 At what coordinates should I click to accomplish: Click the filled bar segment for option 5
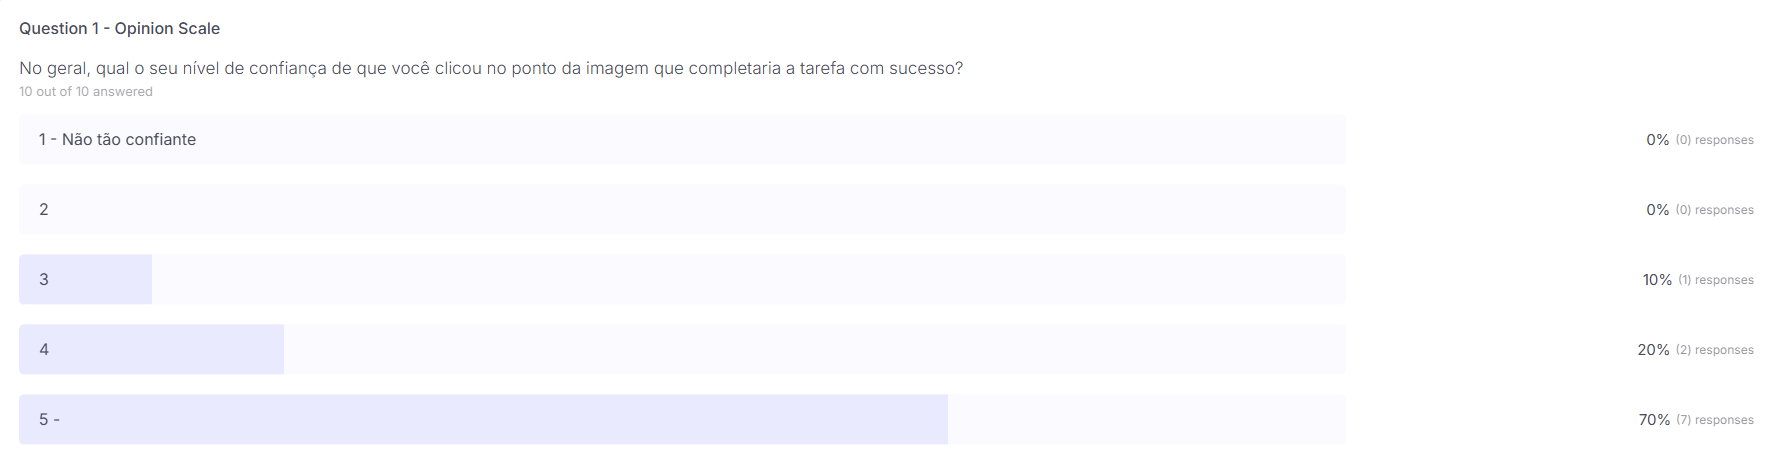pos(500,419)
